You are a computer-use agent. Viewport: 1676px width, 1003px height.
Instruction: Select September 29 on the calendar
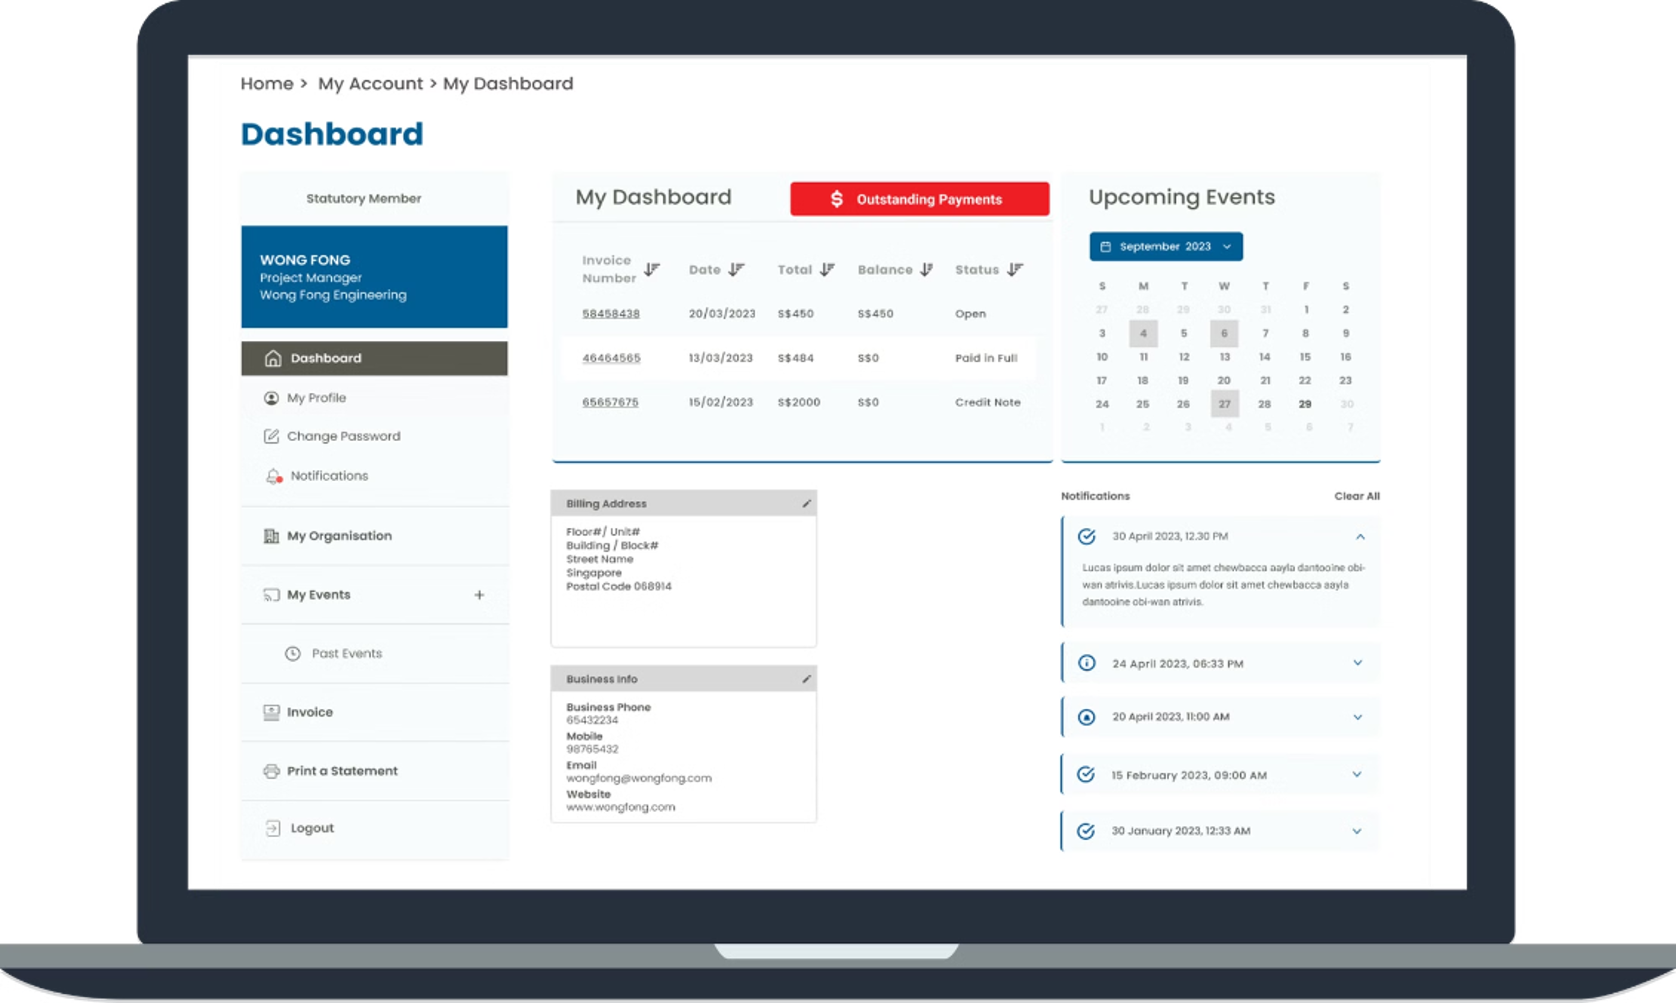(1305, 404)
